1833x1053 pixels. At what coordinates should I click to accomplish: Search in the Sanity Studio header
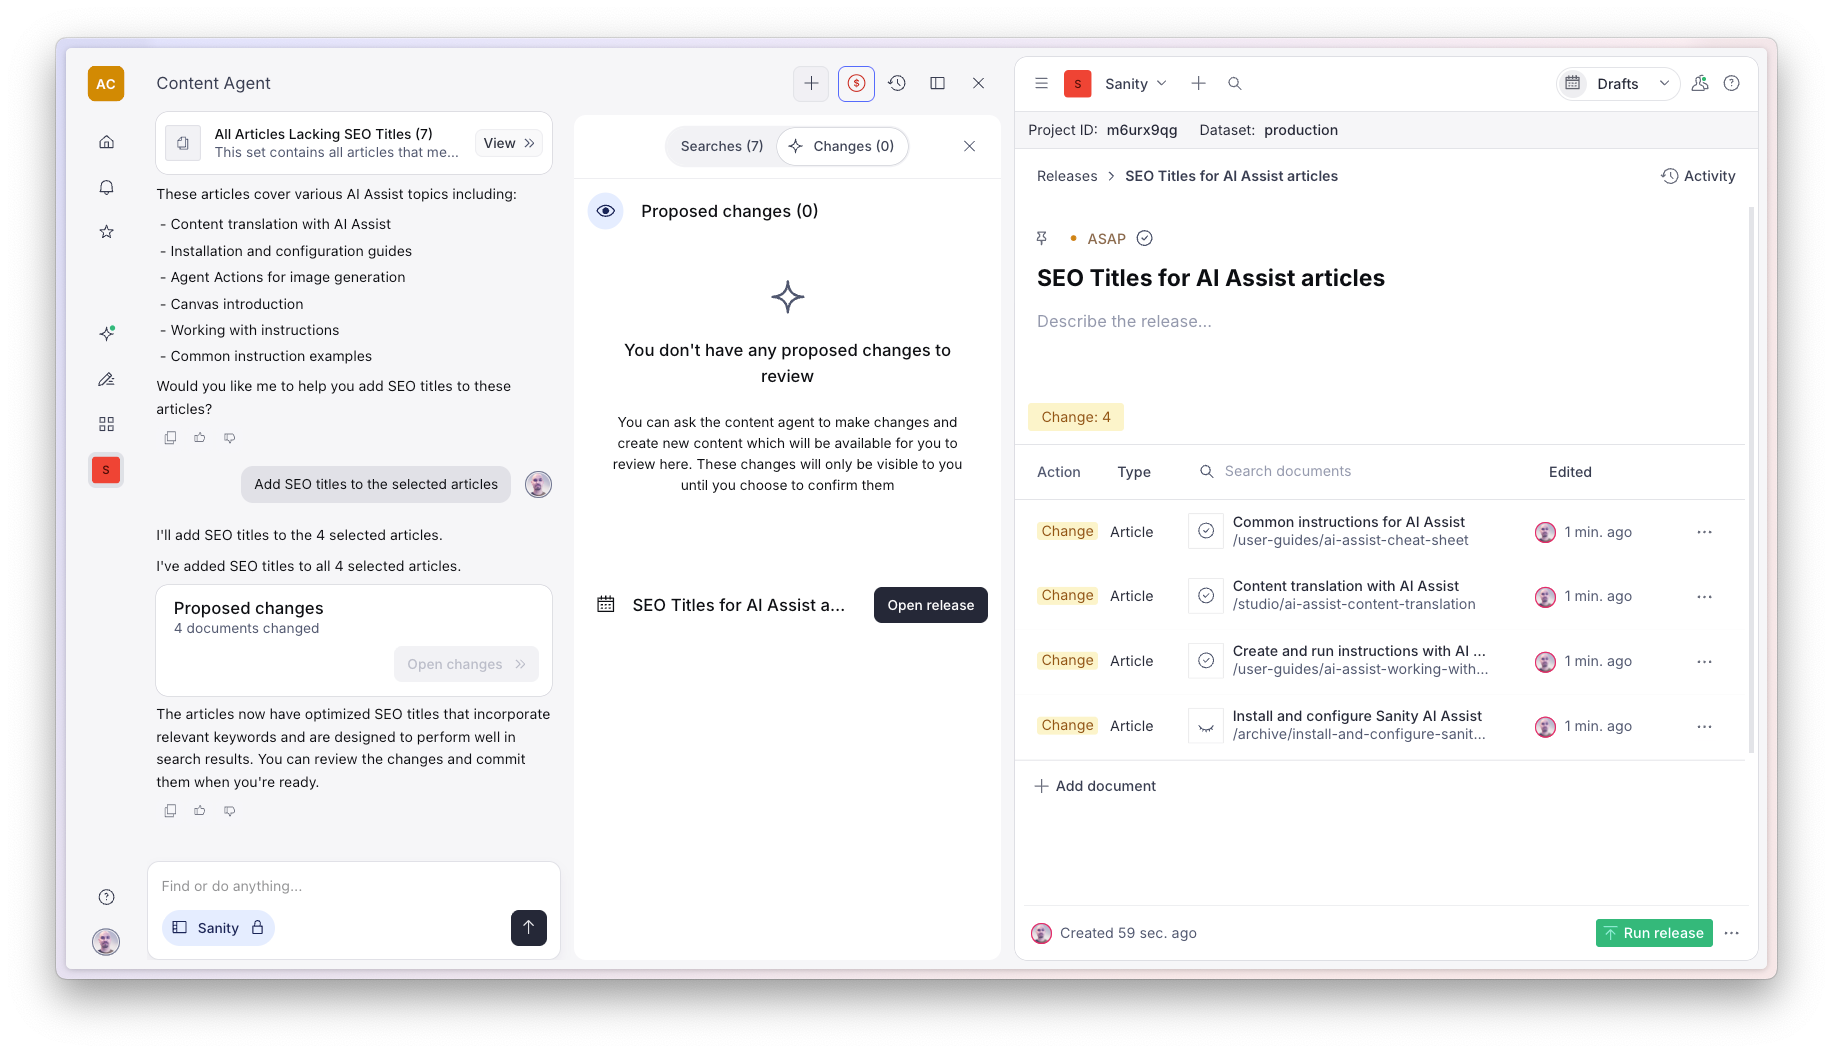click(x=1235, y=84)
